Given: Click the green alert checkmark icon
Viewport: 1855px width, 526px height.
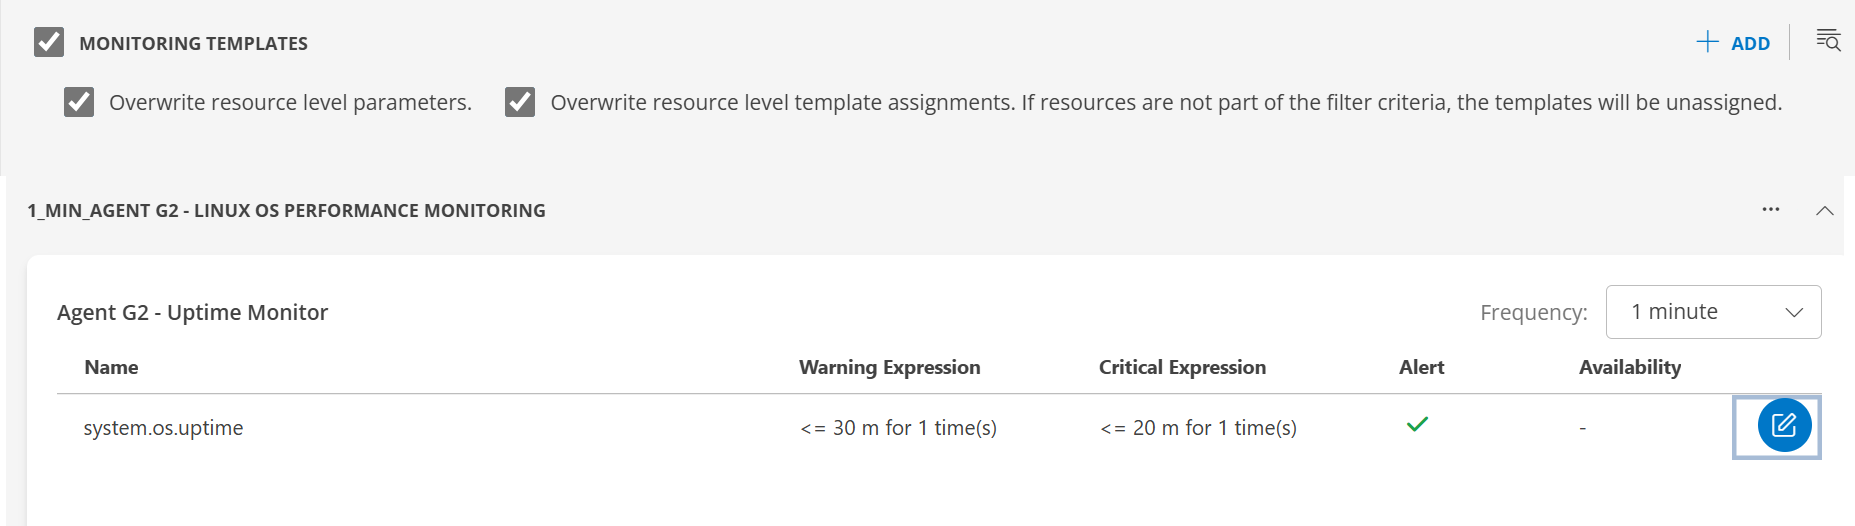Looking at the screenshot, I should [1417, 425].
